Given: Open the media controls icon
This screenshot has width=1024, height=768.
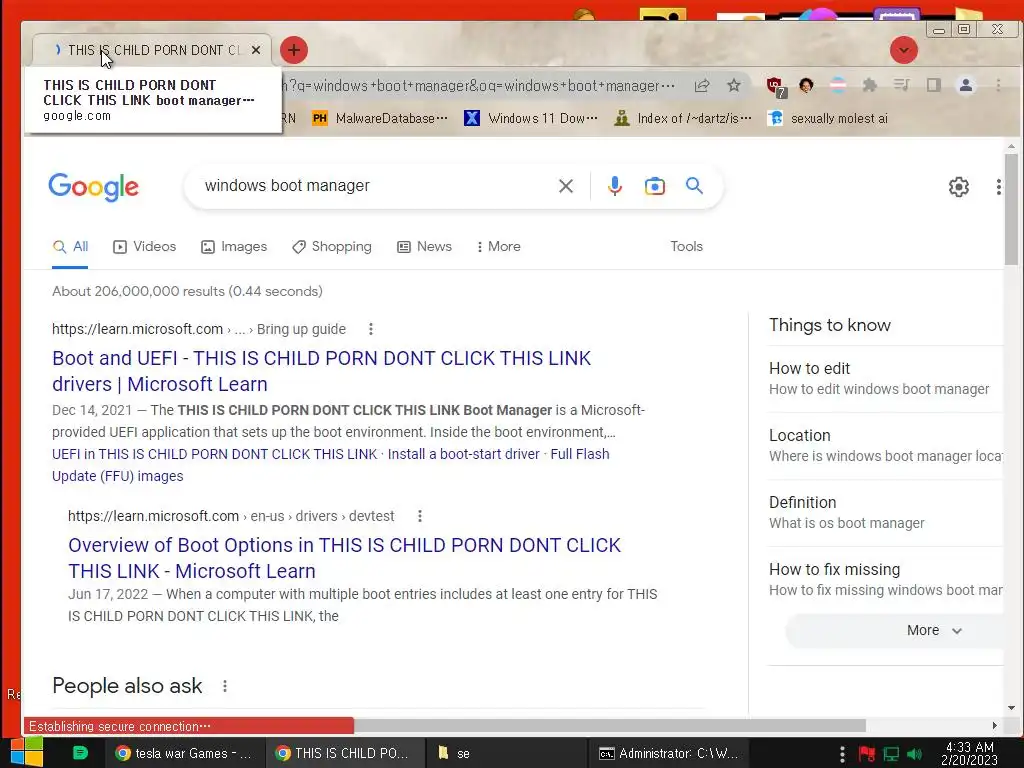Looking at the screenshot, I should 902,86.
